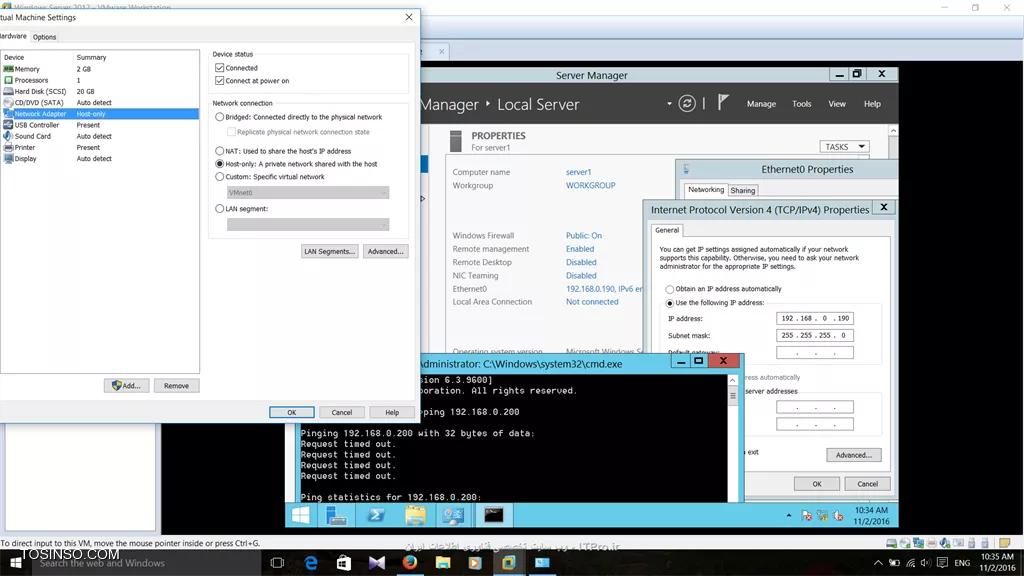
Task: Open Server Manager from guest taskbar
Action: 337,515
